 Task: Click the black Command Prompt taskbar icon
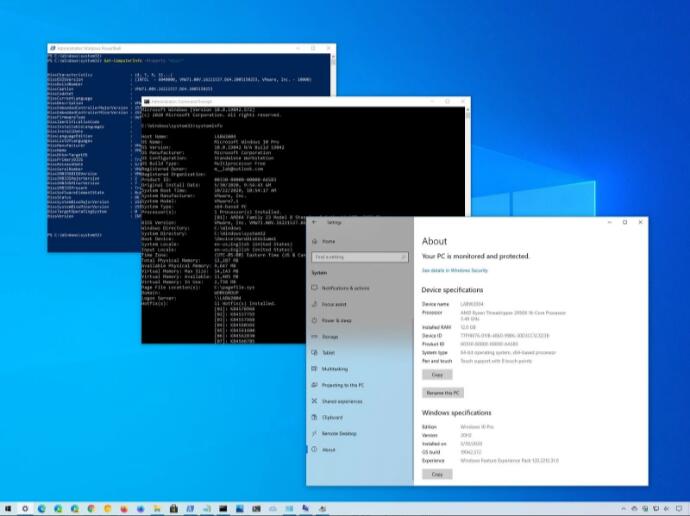(x=223, y=509)
